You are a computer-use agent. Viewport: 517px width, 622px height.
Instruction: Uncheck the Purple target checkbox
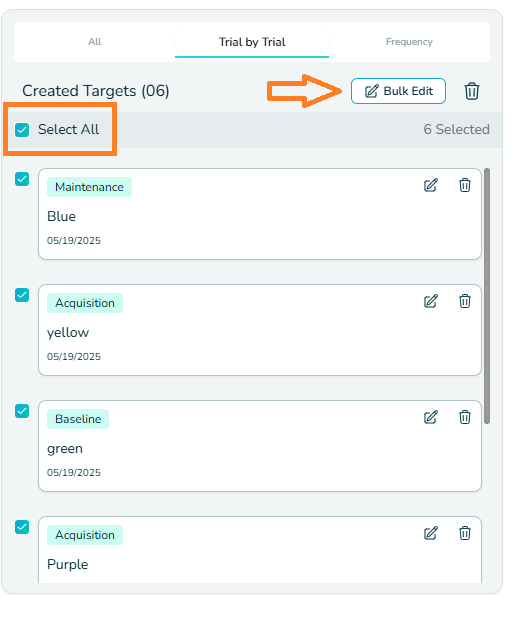(x=22, y=527)
